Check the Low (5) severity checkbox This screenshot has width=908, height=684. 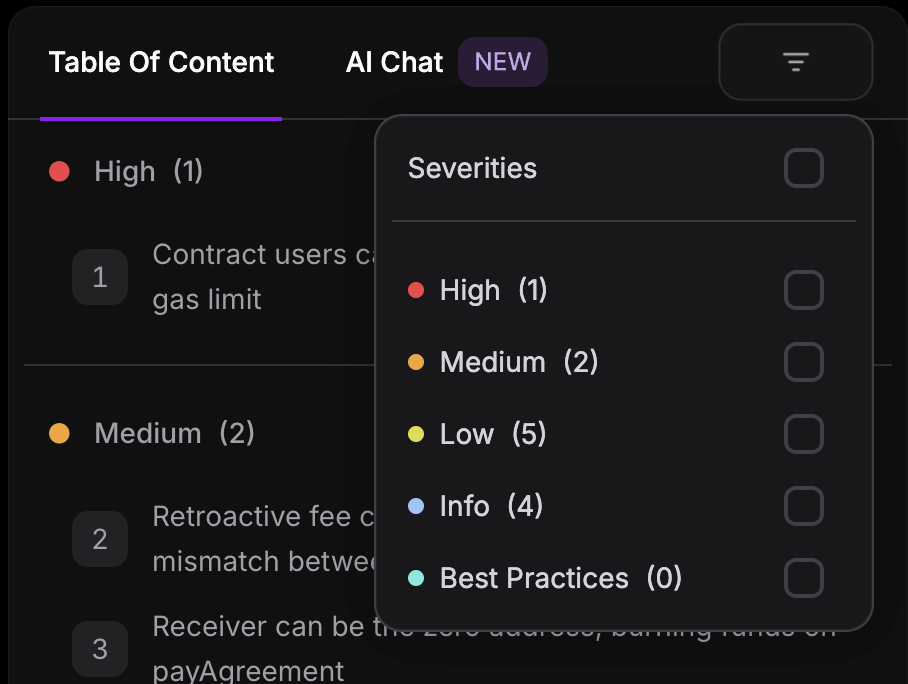coord(803,434)
